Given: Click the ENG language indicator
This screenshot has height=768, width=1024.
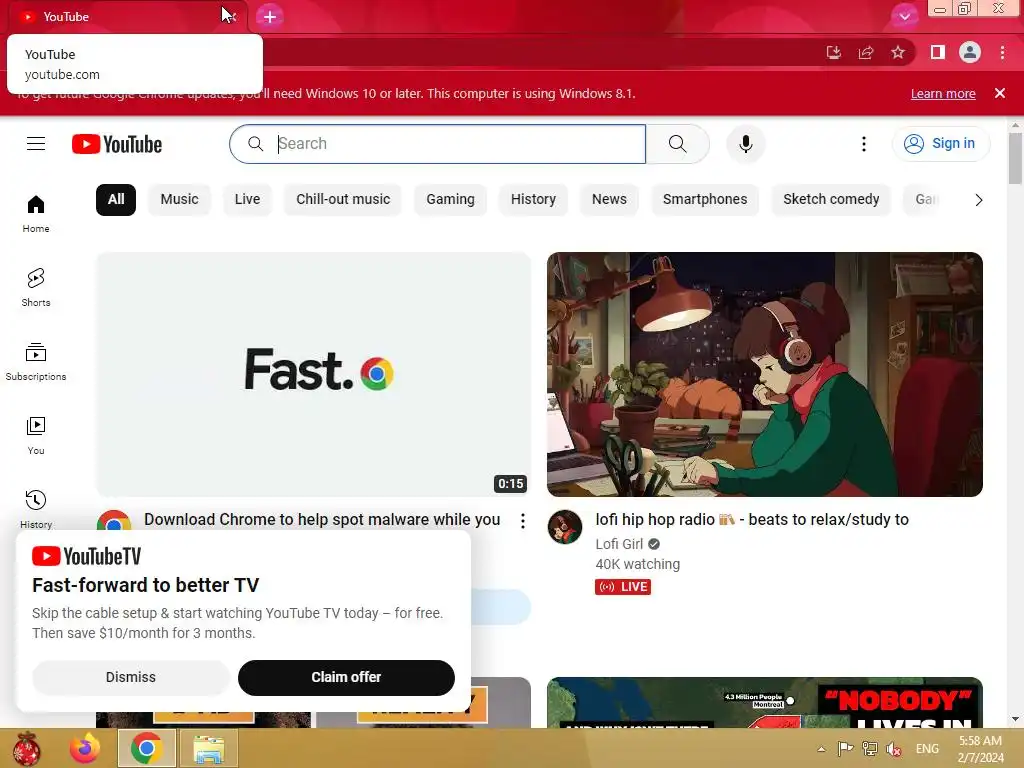Looking at the screenshot, I should [927, 749].
